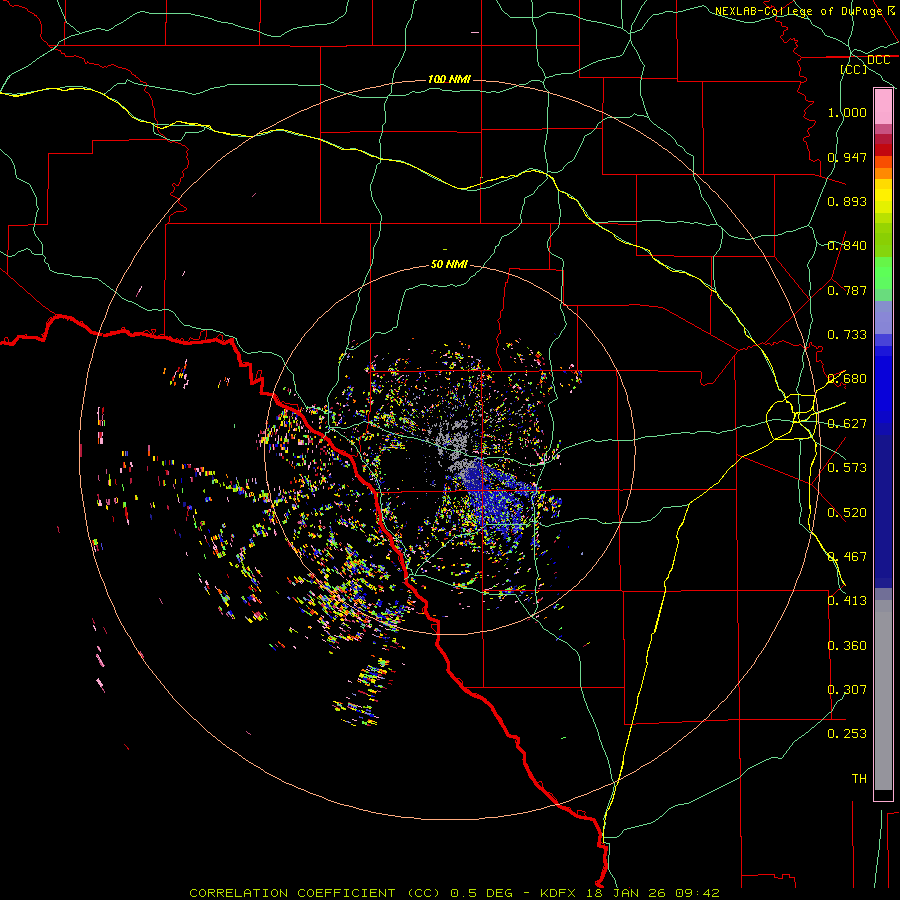Select the 0.840 legend value
900x900 pixels.
tap(847, 246)
